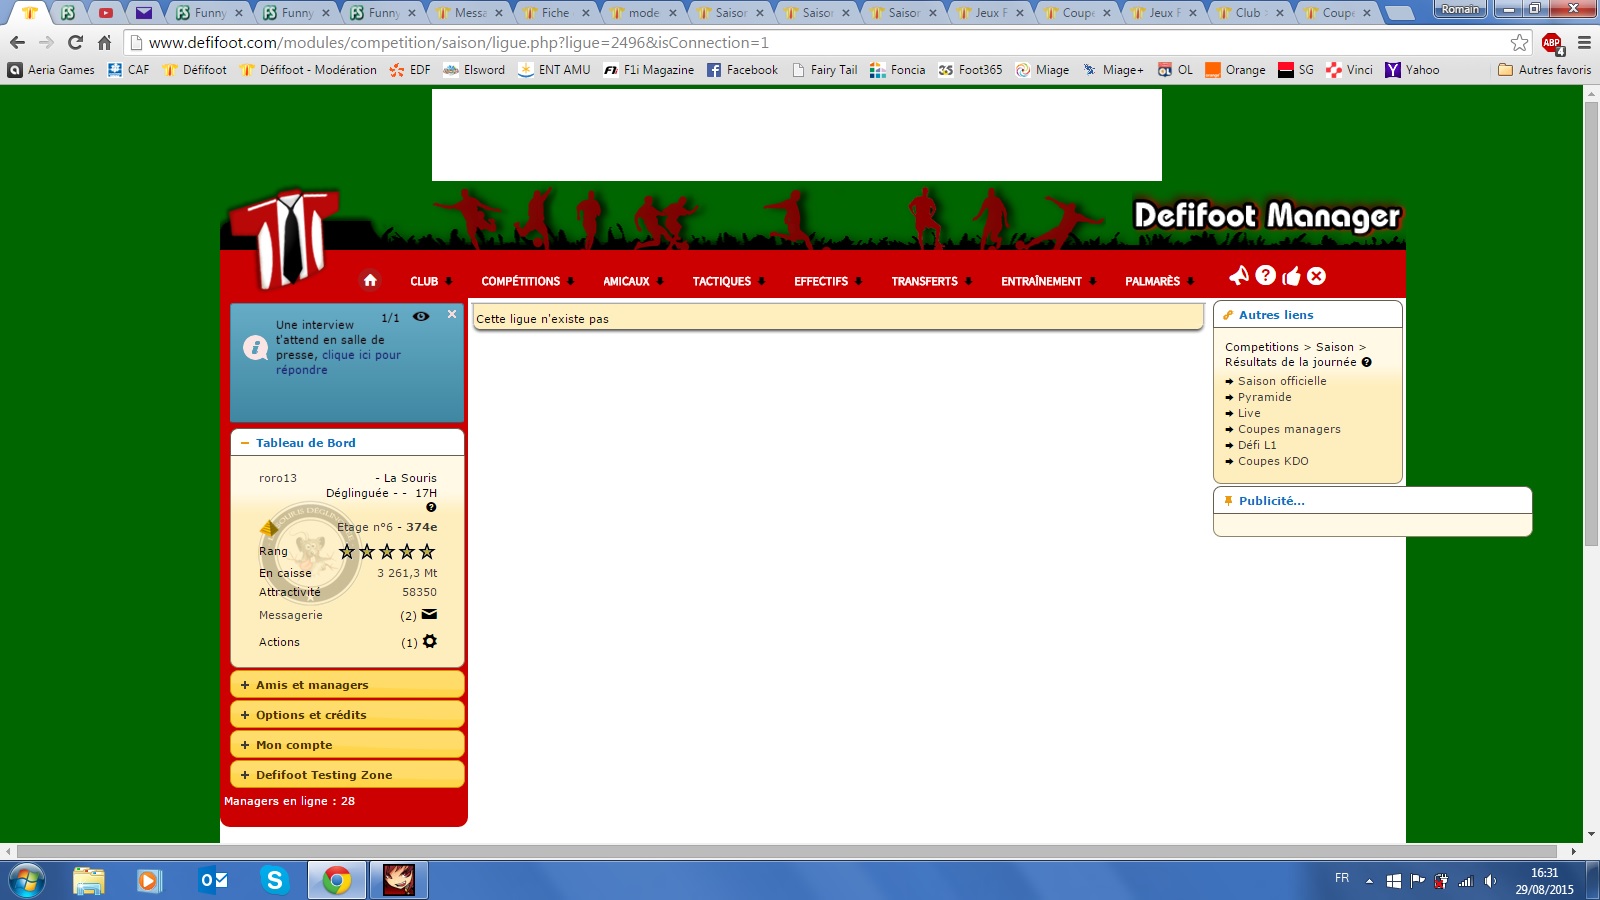The image size is (1600, 900).
Task: Go back in browser history
Action: click(x=17, y=43)
